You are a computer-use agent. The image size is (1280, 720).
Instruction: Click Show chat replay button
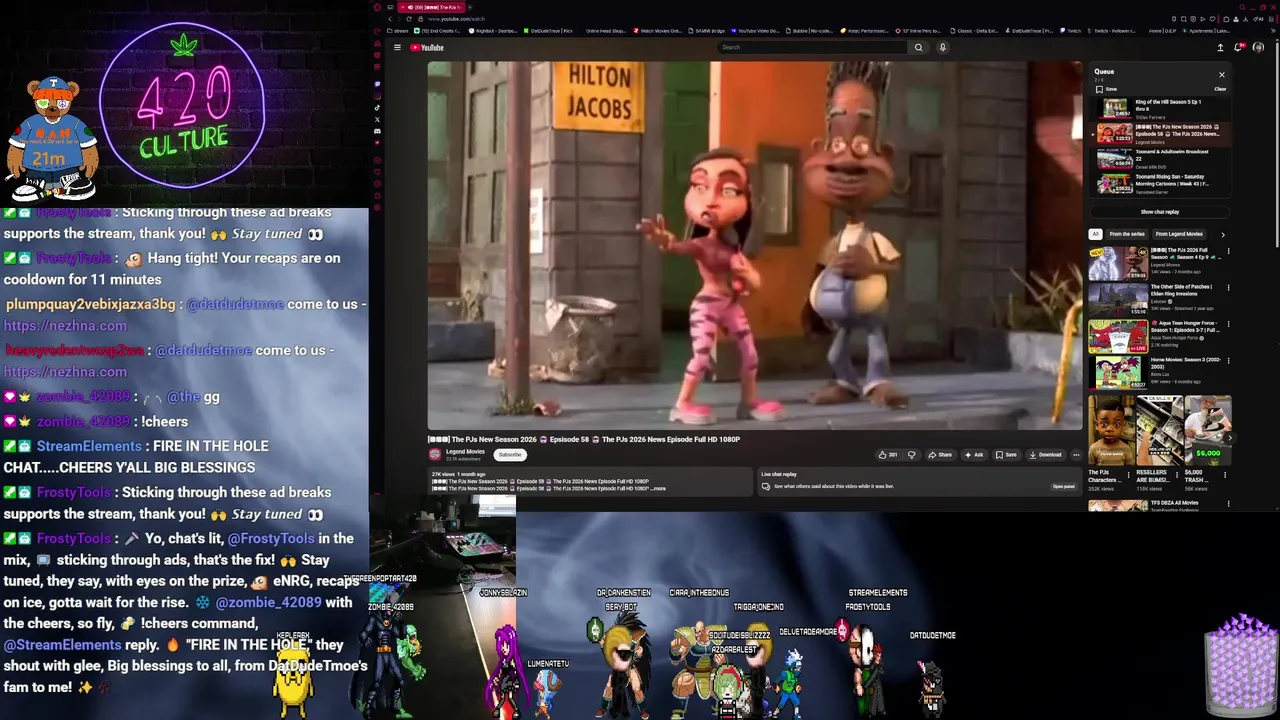pyautogui.click(x=1160, y=212)
